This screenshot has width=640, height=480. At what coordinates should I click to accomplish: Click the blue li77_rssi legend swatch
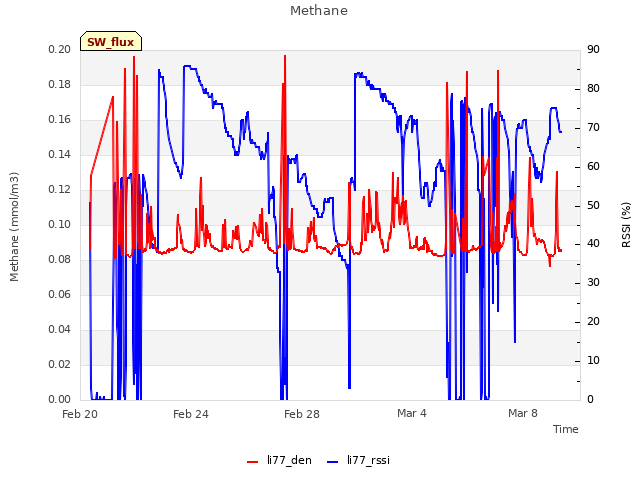(333, 462)
